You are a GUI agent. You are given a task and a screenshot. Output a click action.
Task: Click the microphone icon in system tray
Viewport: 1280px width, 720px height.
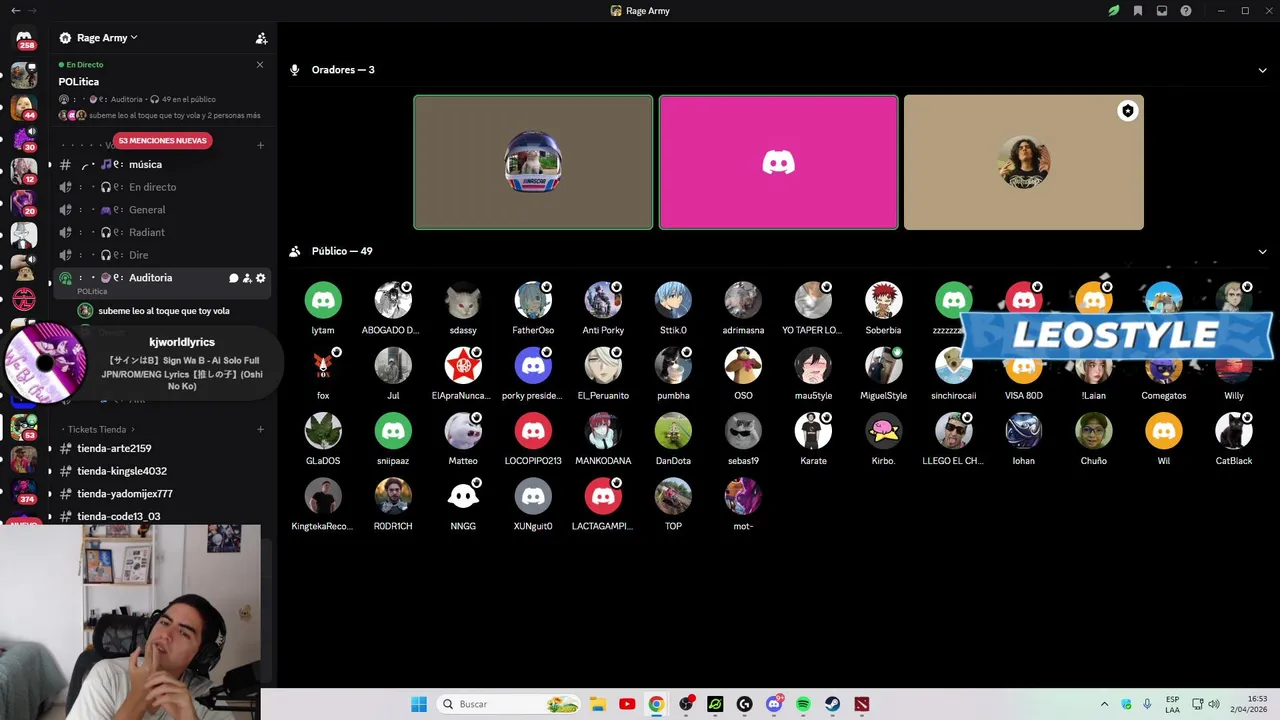[1147, 704]
